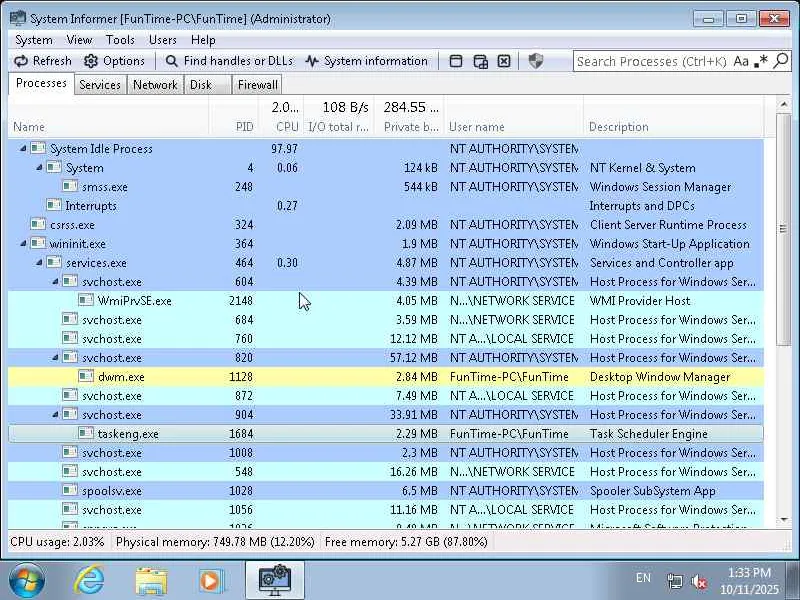Click the Desktop Window Manager description

[x=660, y=377]
